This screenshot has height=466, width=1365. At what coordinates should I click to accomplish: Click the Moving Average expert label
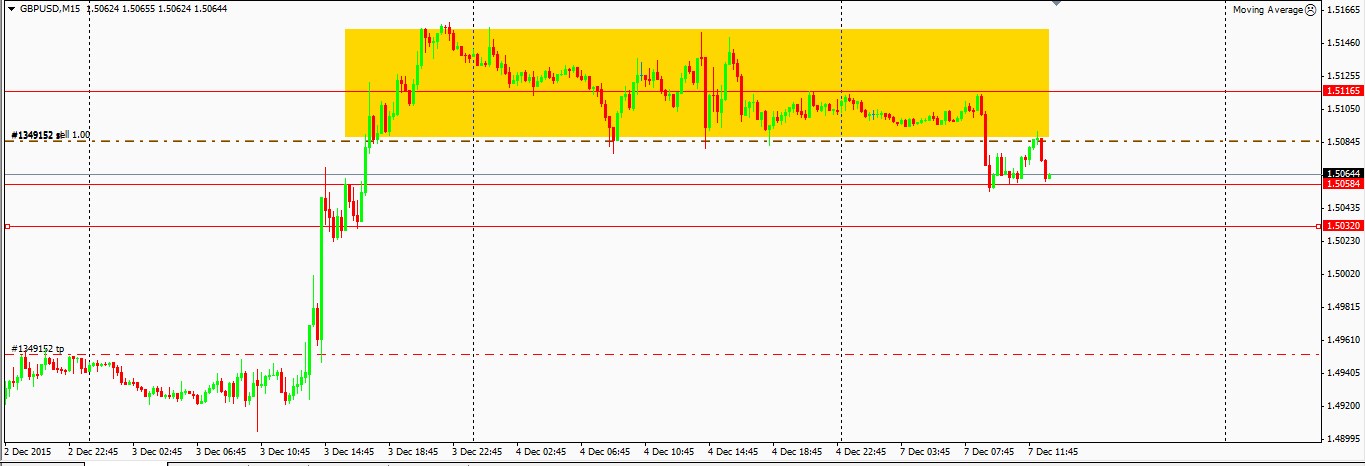(x=1267, y=9)
